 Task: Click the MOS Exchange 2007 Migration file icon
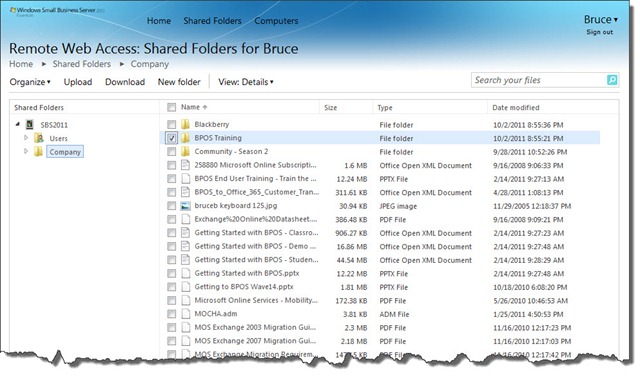click(185, 341)
